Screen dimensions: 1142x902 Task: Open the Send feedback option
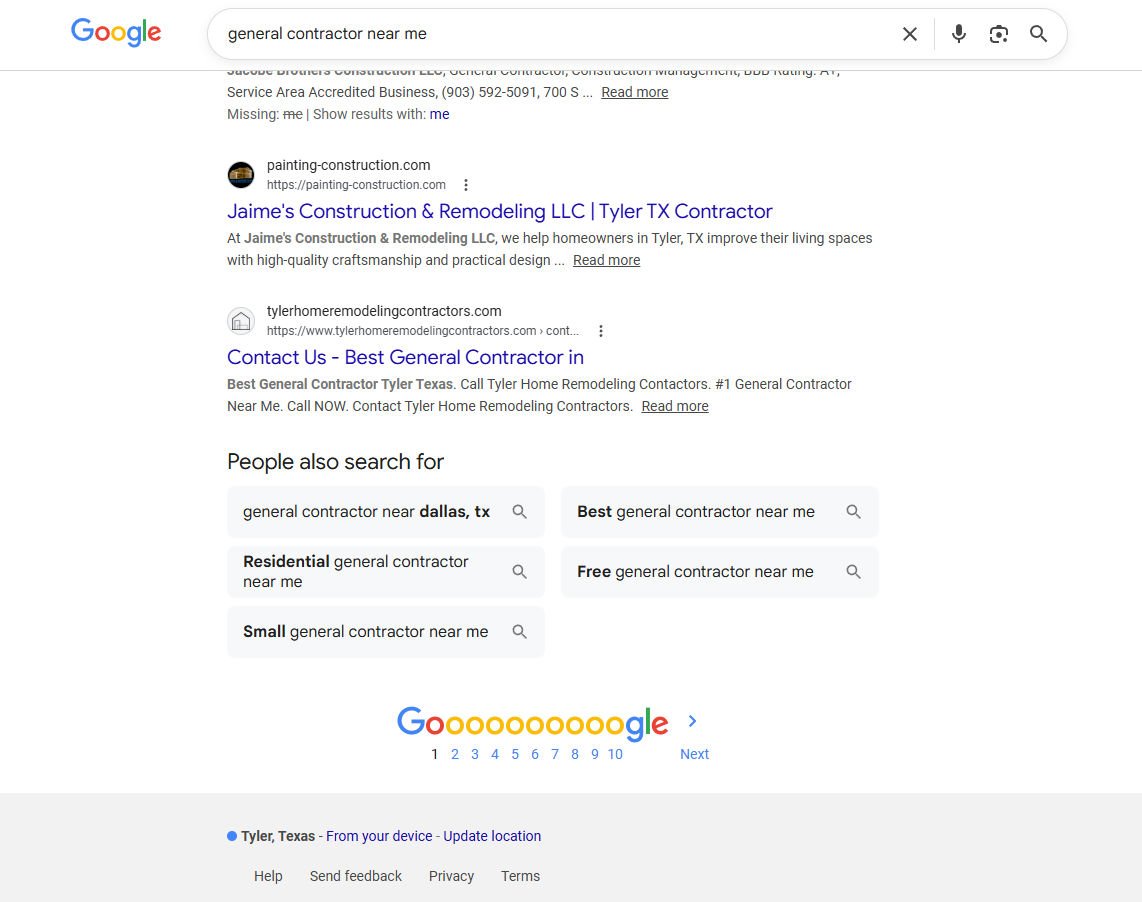point(355,876)
